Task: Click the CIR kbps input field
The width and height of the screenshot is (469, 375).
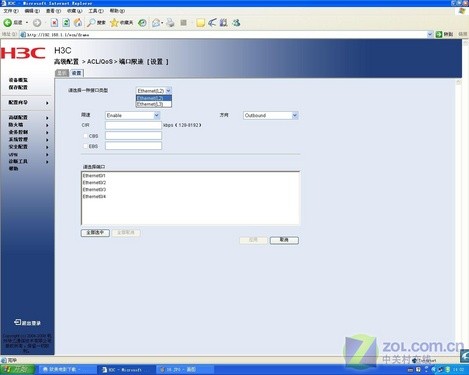Action: pyautogui.click(x=133, y=125)
